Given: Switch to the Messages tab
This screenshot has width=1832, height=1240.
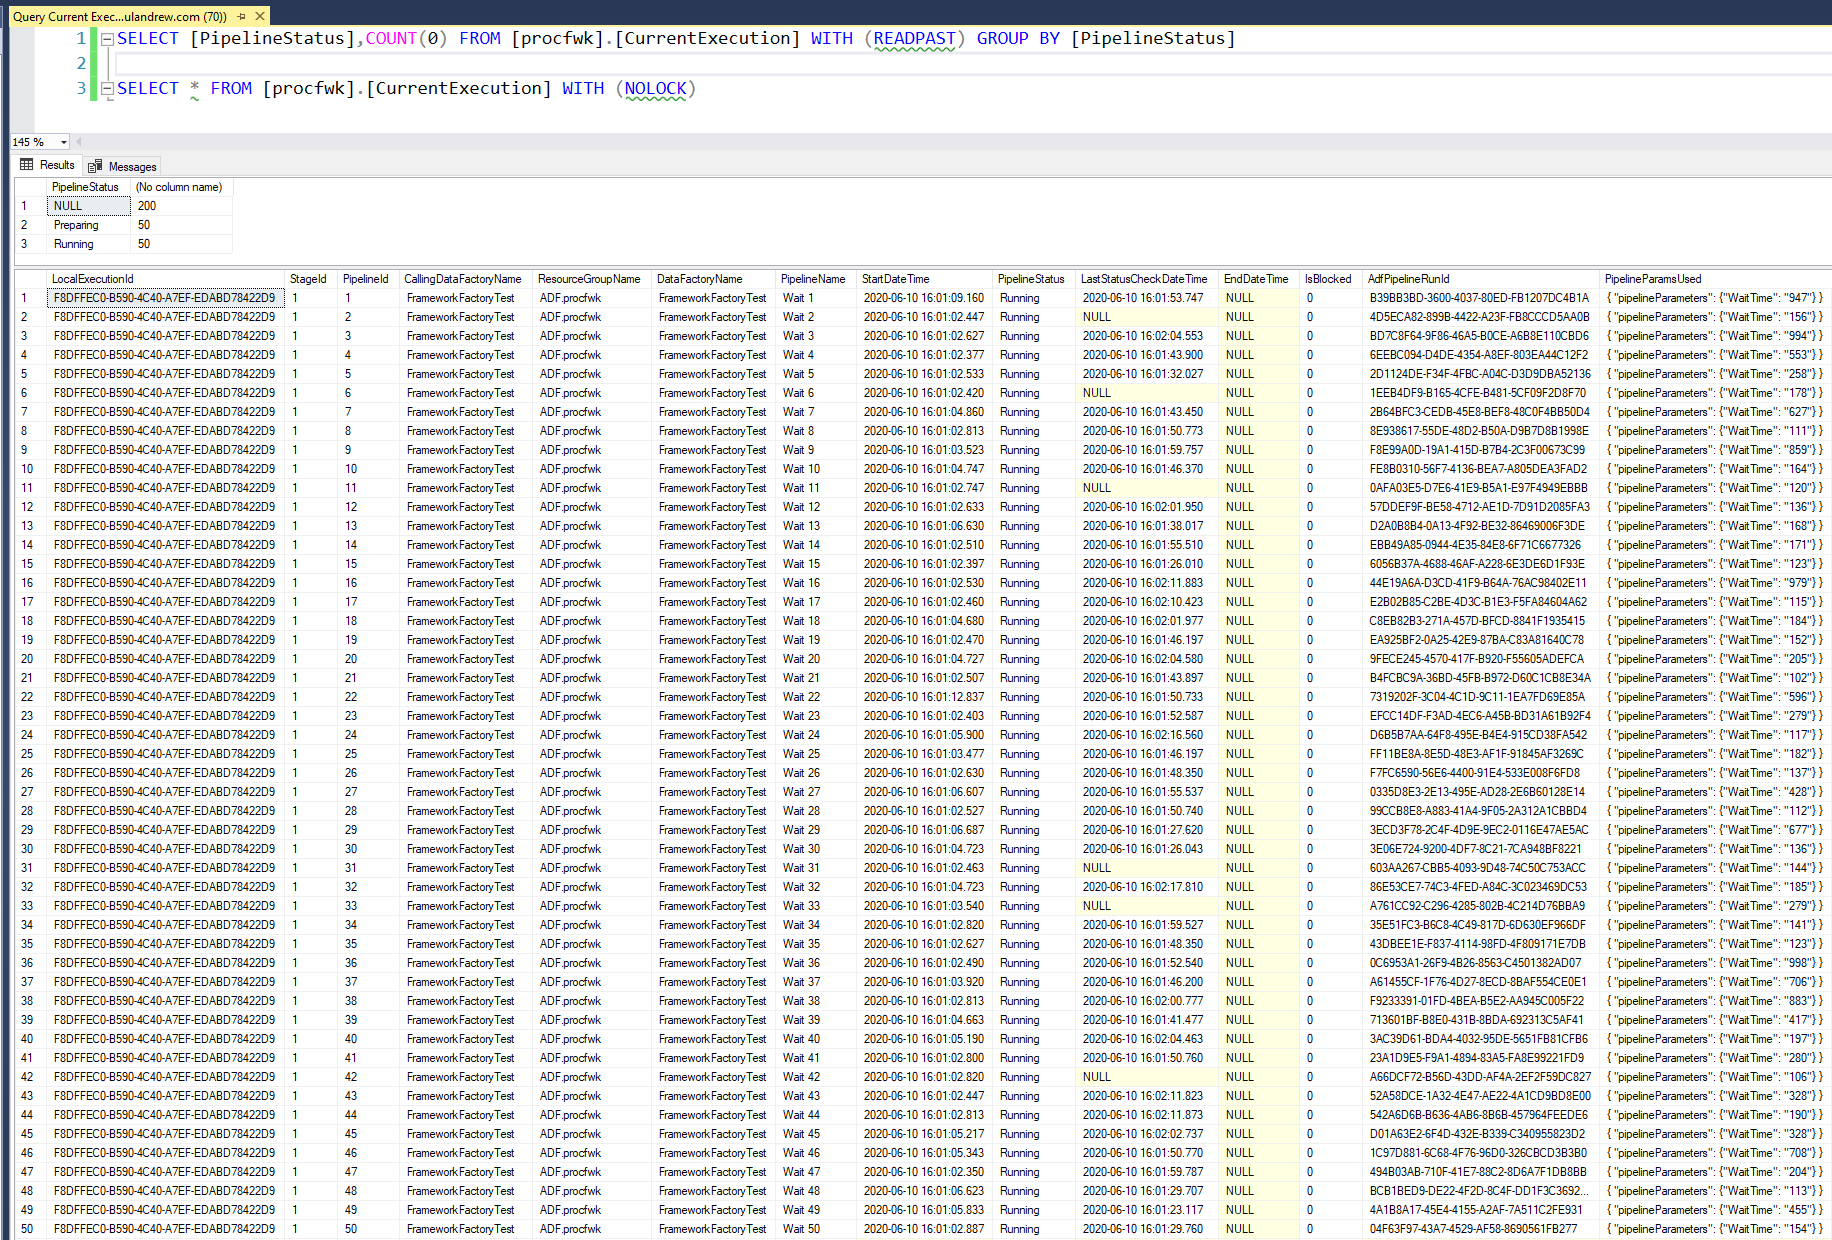Looking at the screenshot, I should coord(122,166).
